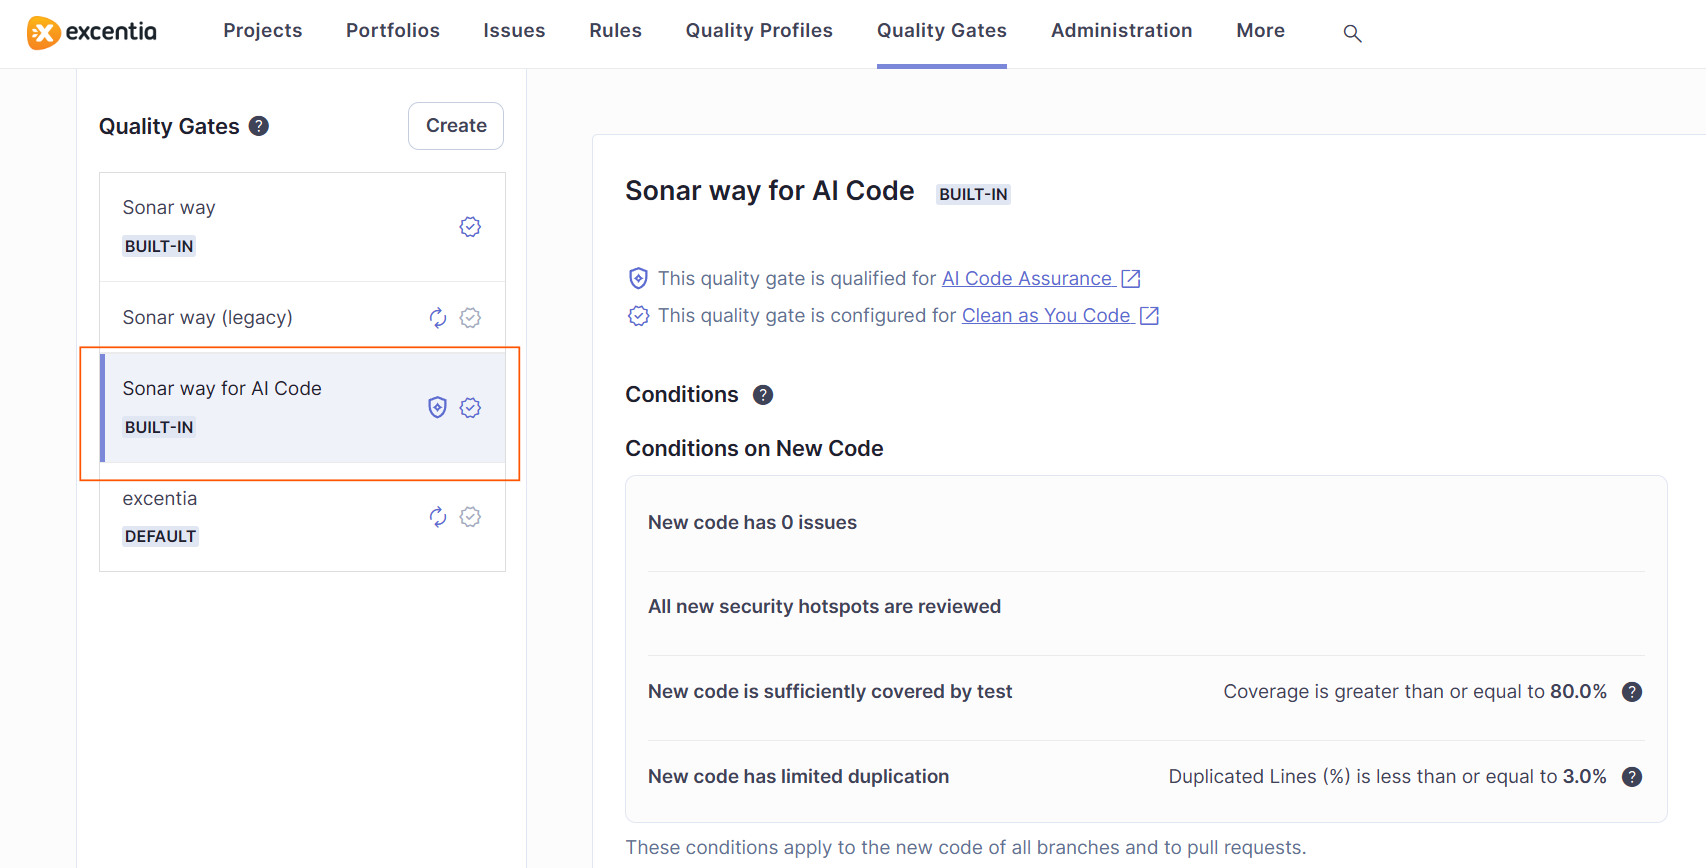Click shield icon beside AI Code Assurance text
The width and height of the screenshot is (1706, 868).
[638, 278]
